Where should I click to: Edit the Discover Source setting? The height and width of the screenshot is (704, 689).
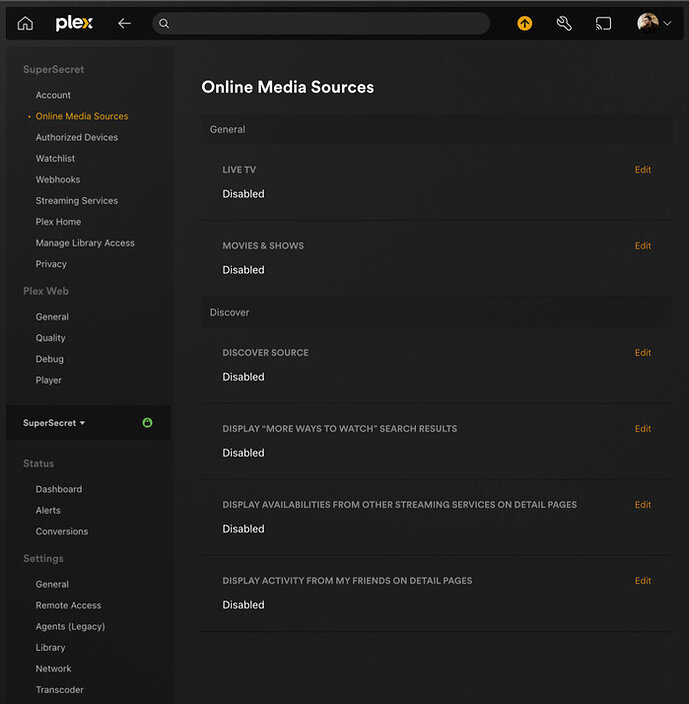point(643,353)
